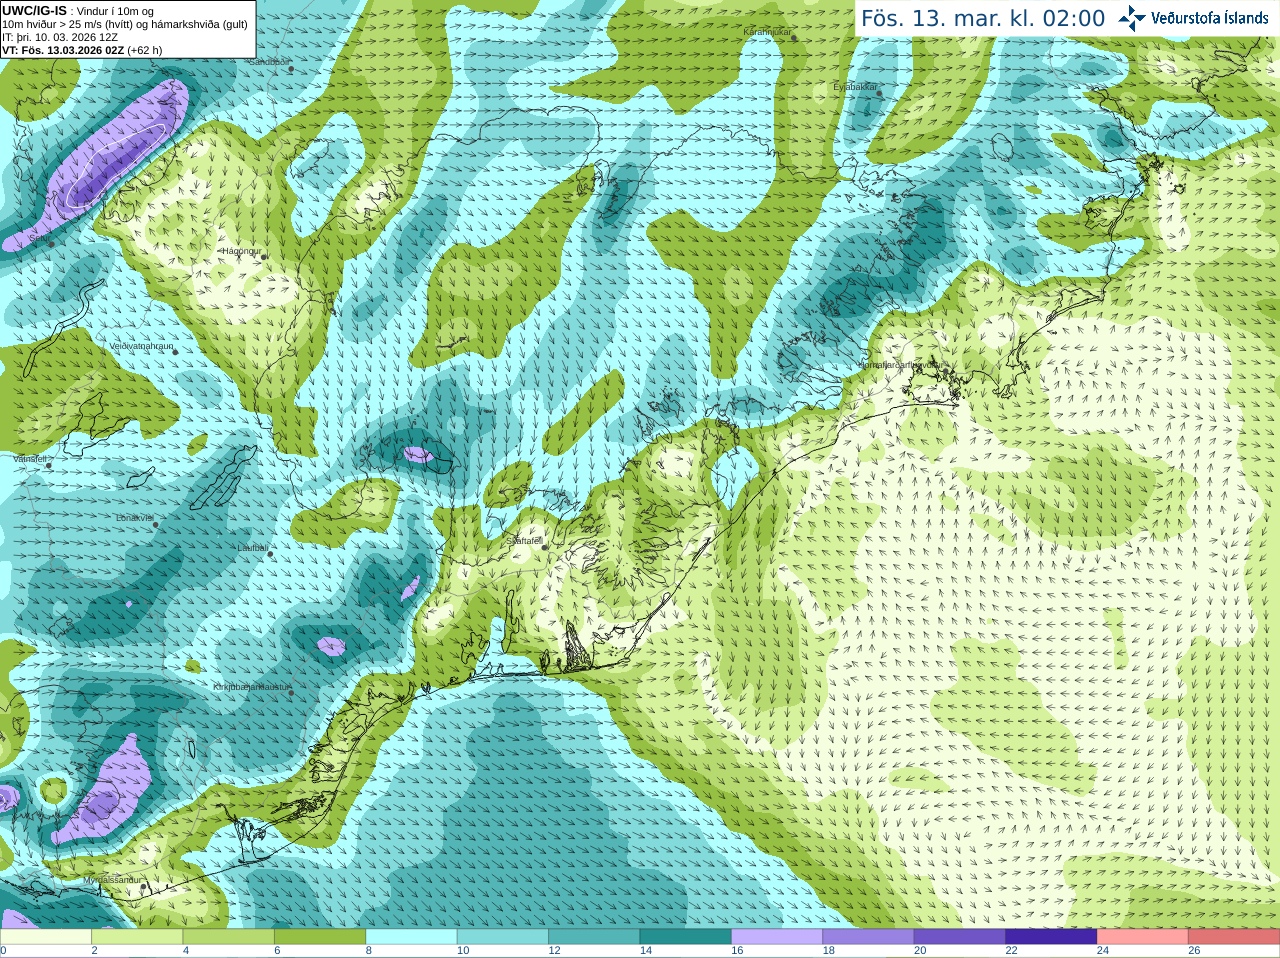The height and width of the screenshot is (958, 1280).
Task: Click the Hágöngur station marker
Action: coord(264,257)
